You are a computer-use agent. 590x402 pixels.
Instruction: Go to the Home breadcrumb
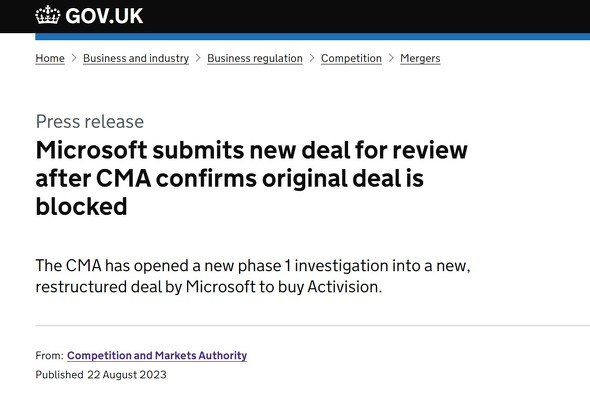[50, 58]
